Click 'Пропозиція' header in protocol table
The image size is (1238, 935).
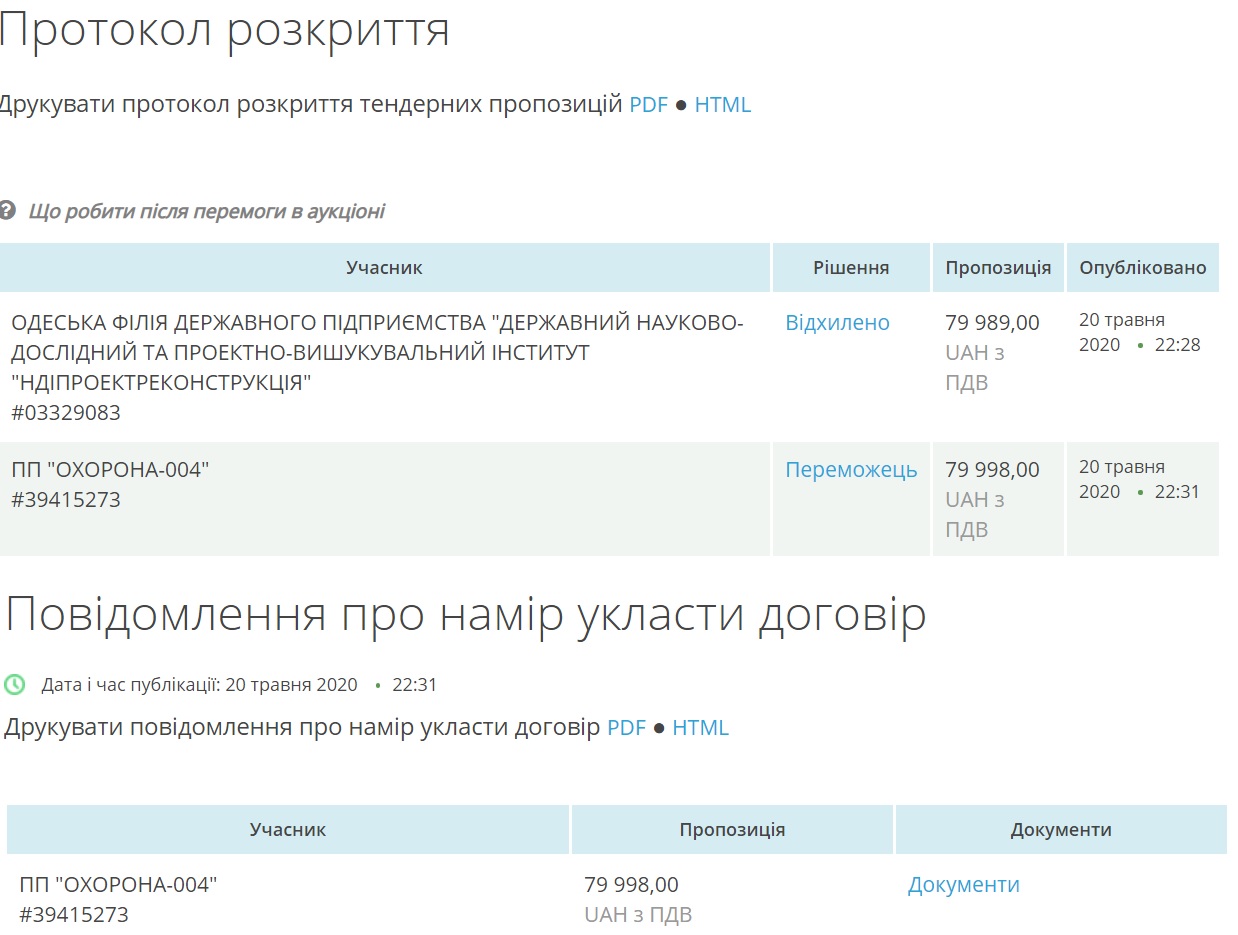point(998,268)
